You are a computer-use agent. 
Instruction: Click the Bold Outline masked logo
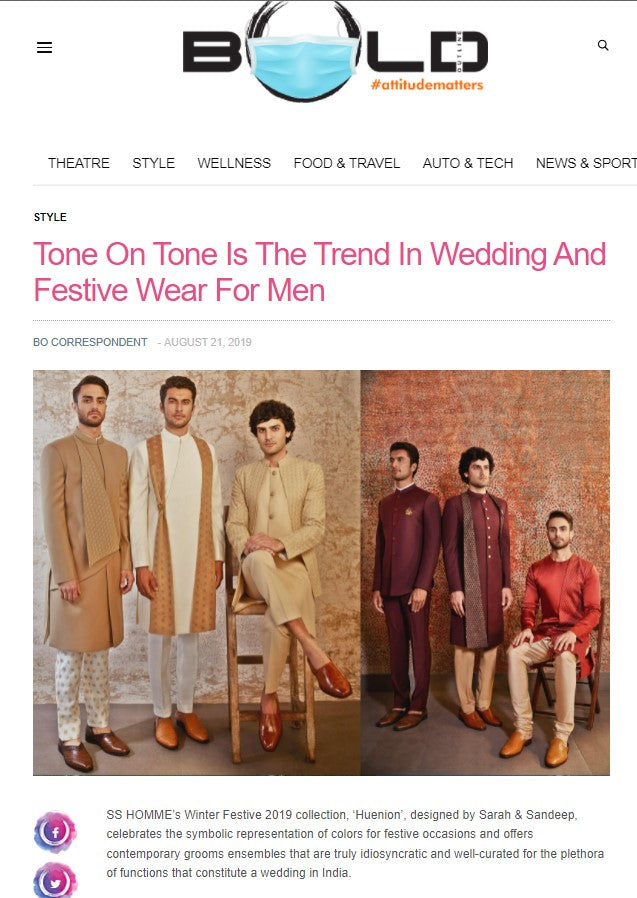[x=335, y=52]
